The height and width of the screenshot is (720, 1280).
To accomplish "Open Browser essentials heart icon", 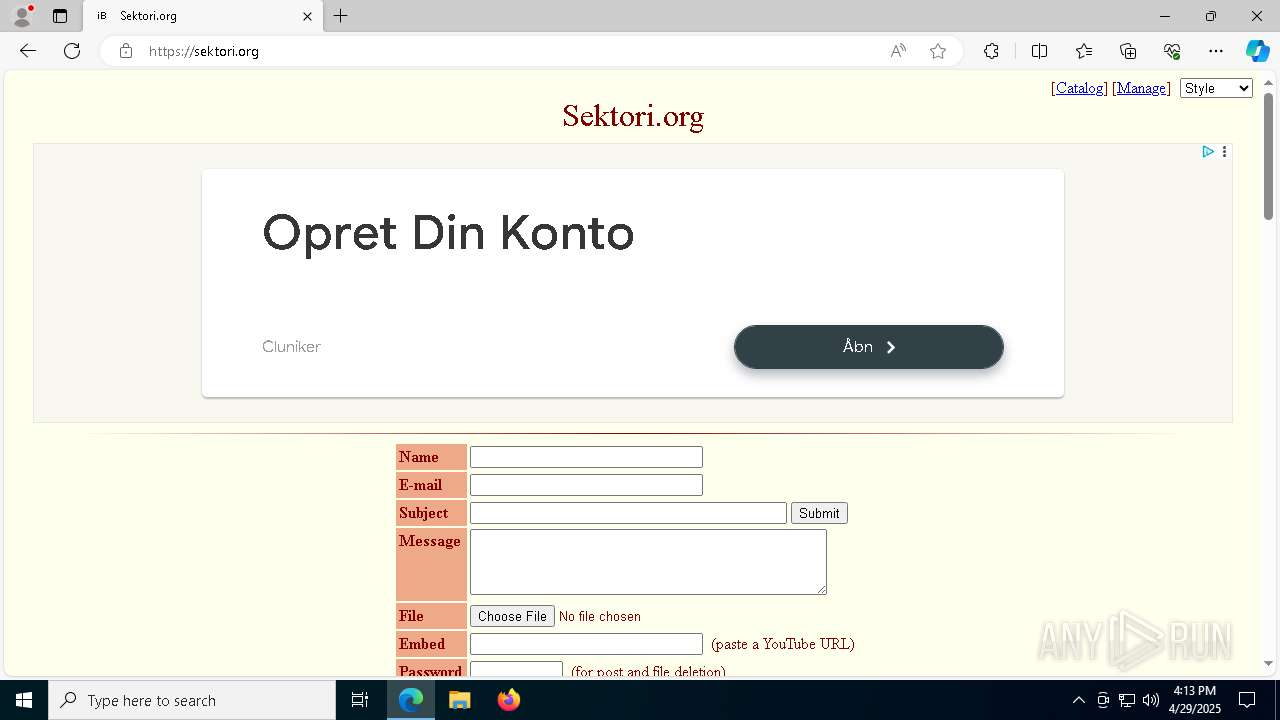I will coord(1172,51).
